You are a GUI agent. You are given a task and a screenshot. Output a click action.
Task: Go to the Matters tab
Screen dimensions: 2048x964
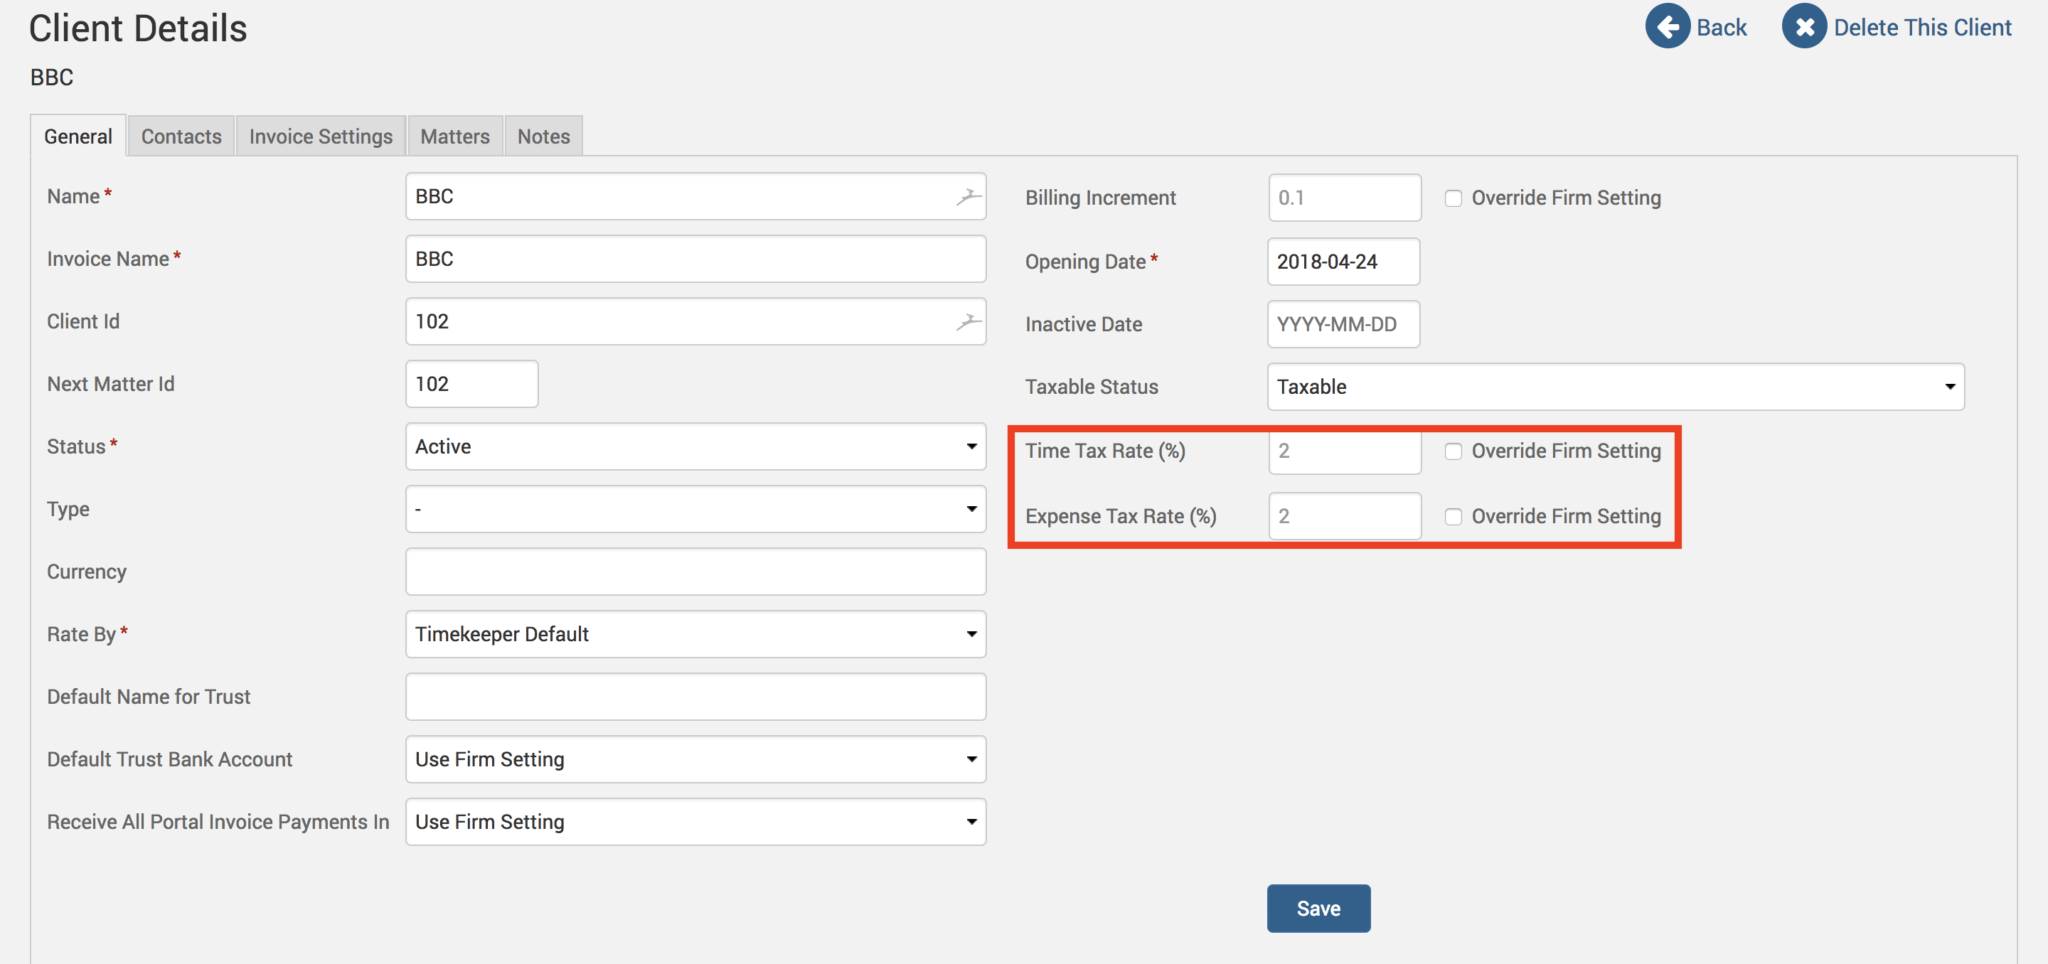pos(454,137)
